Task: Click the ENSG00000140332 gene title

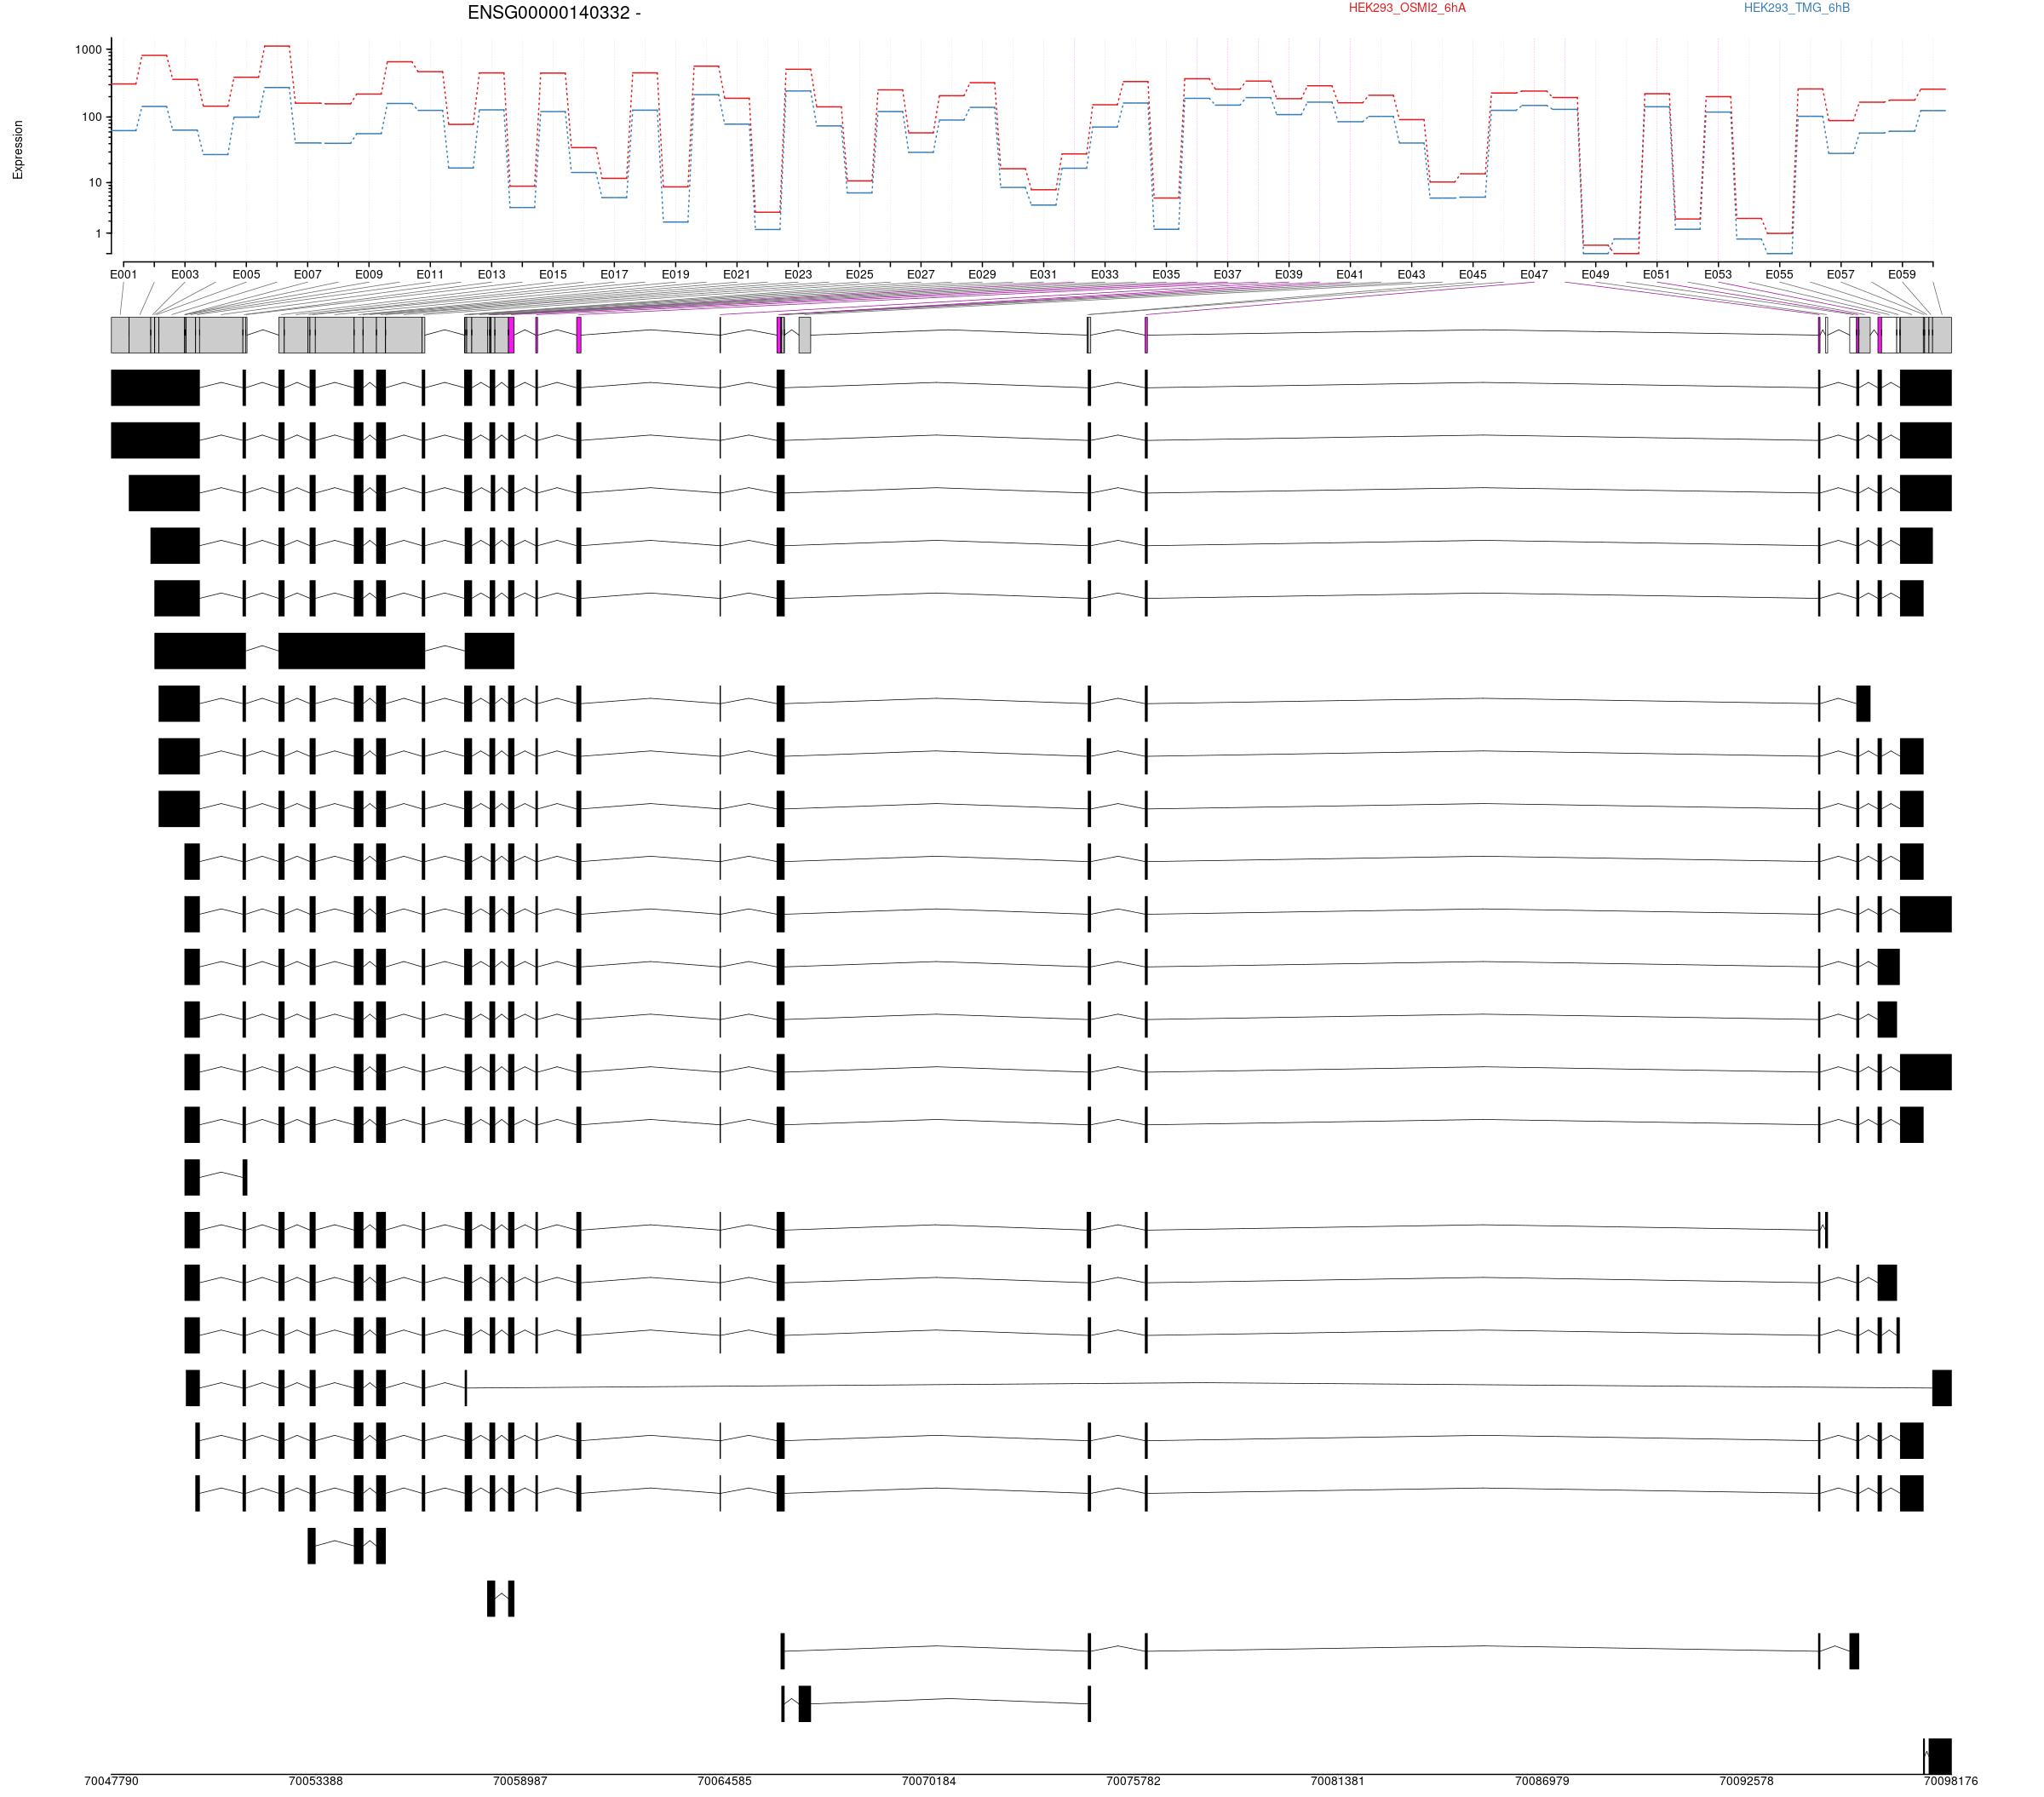Action: point(554,13)
